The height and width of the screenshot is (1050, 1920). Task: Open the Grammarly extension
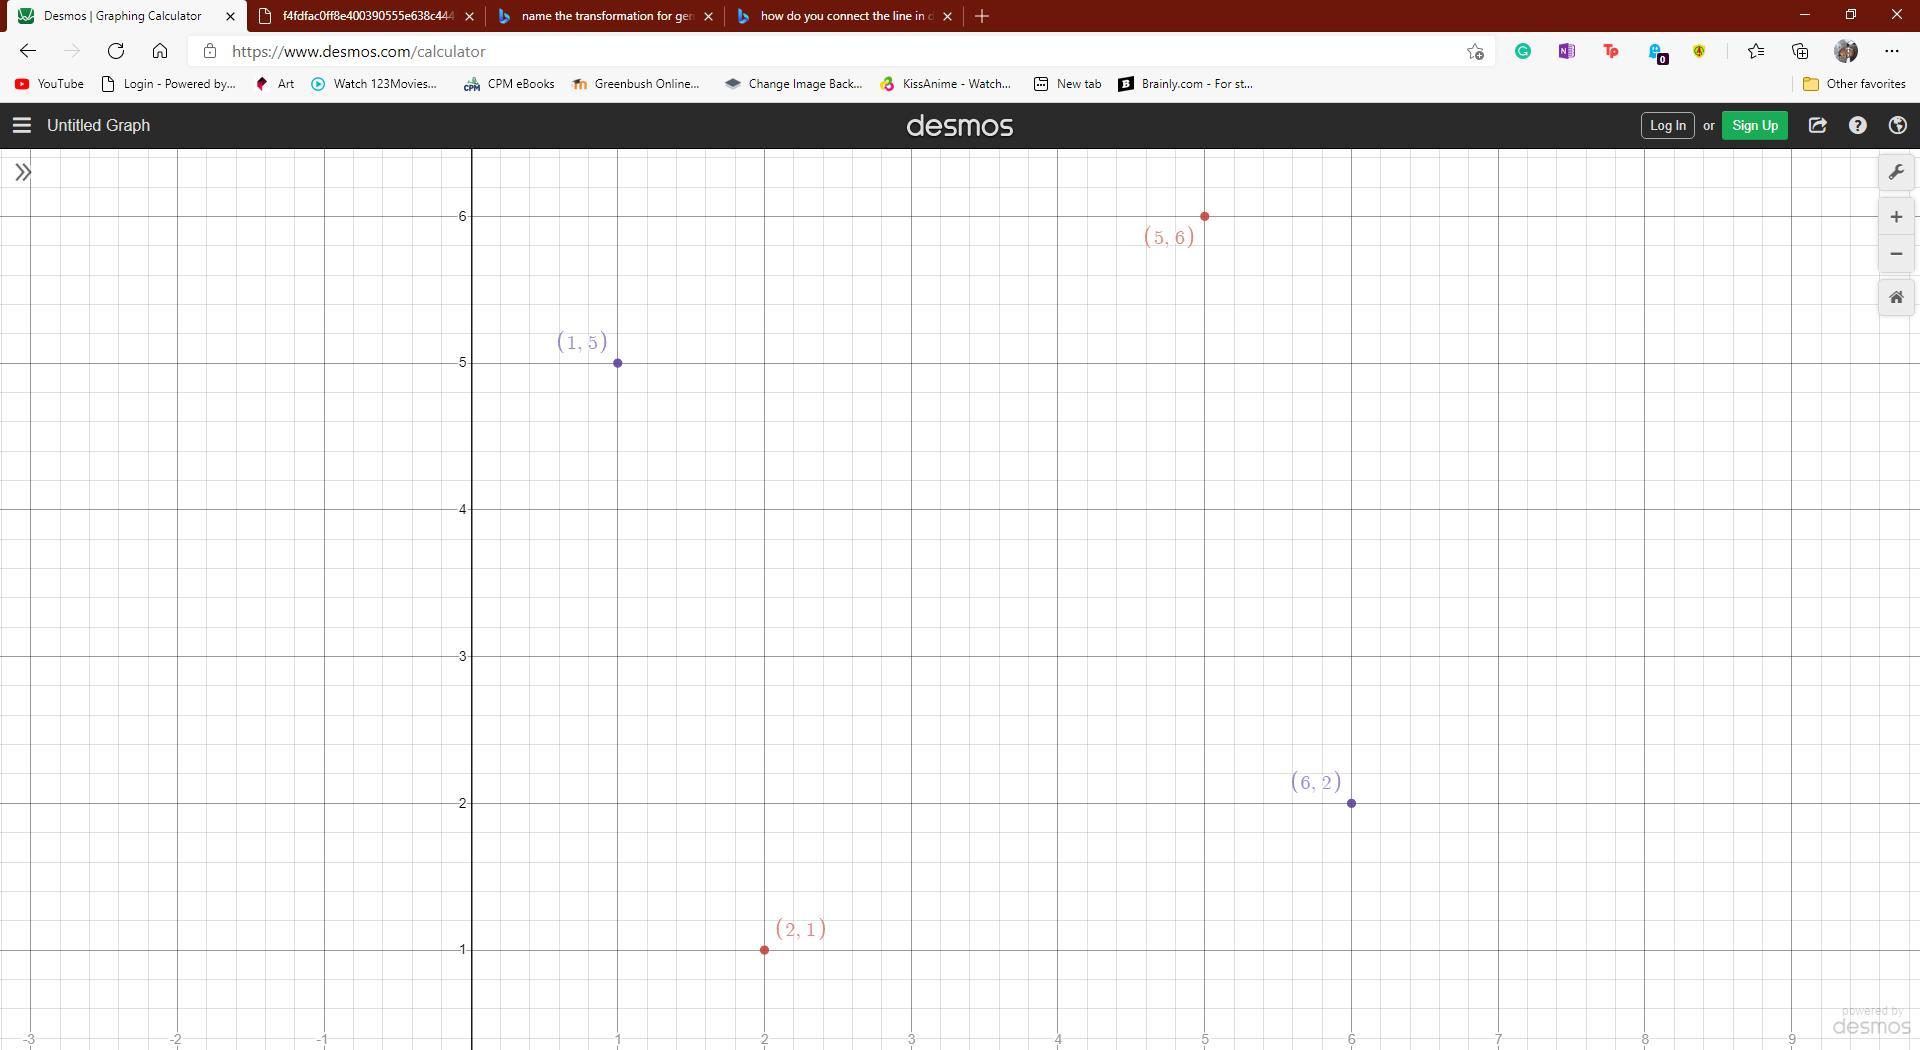pyautogui.click(x=1523, y=51)
